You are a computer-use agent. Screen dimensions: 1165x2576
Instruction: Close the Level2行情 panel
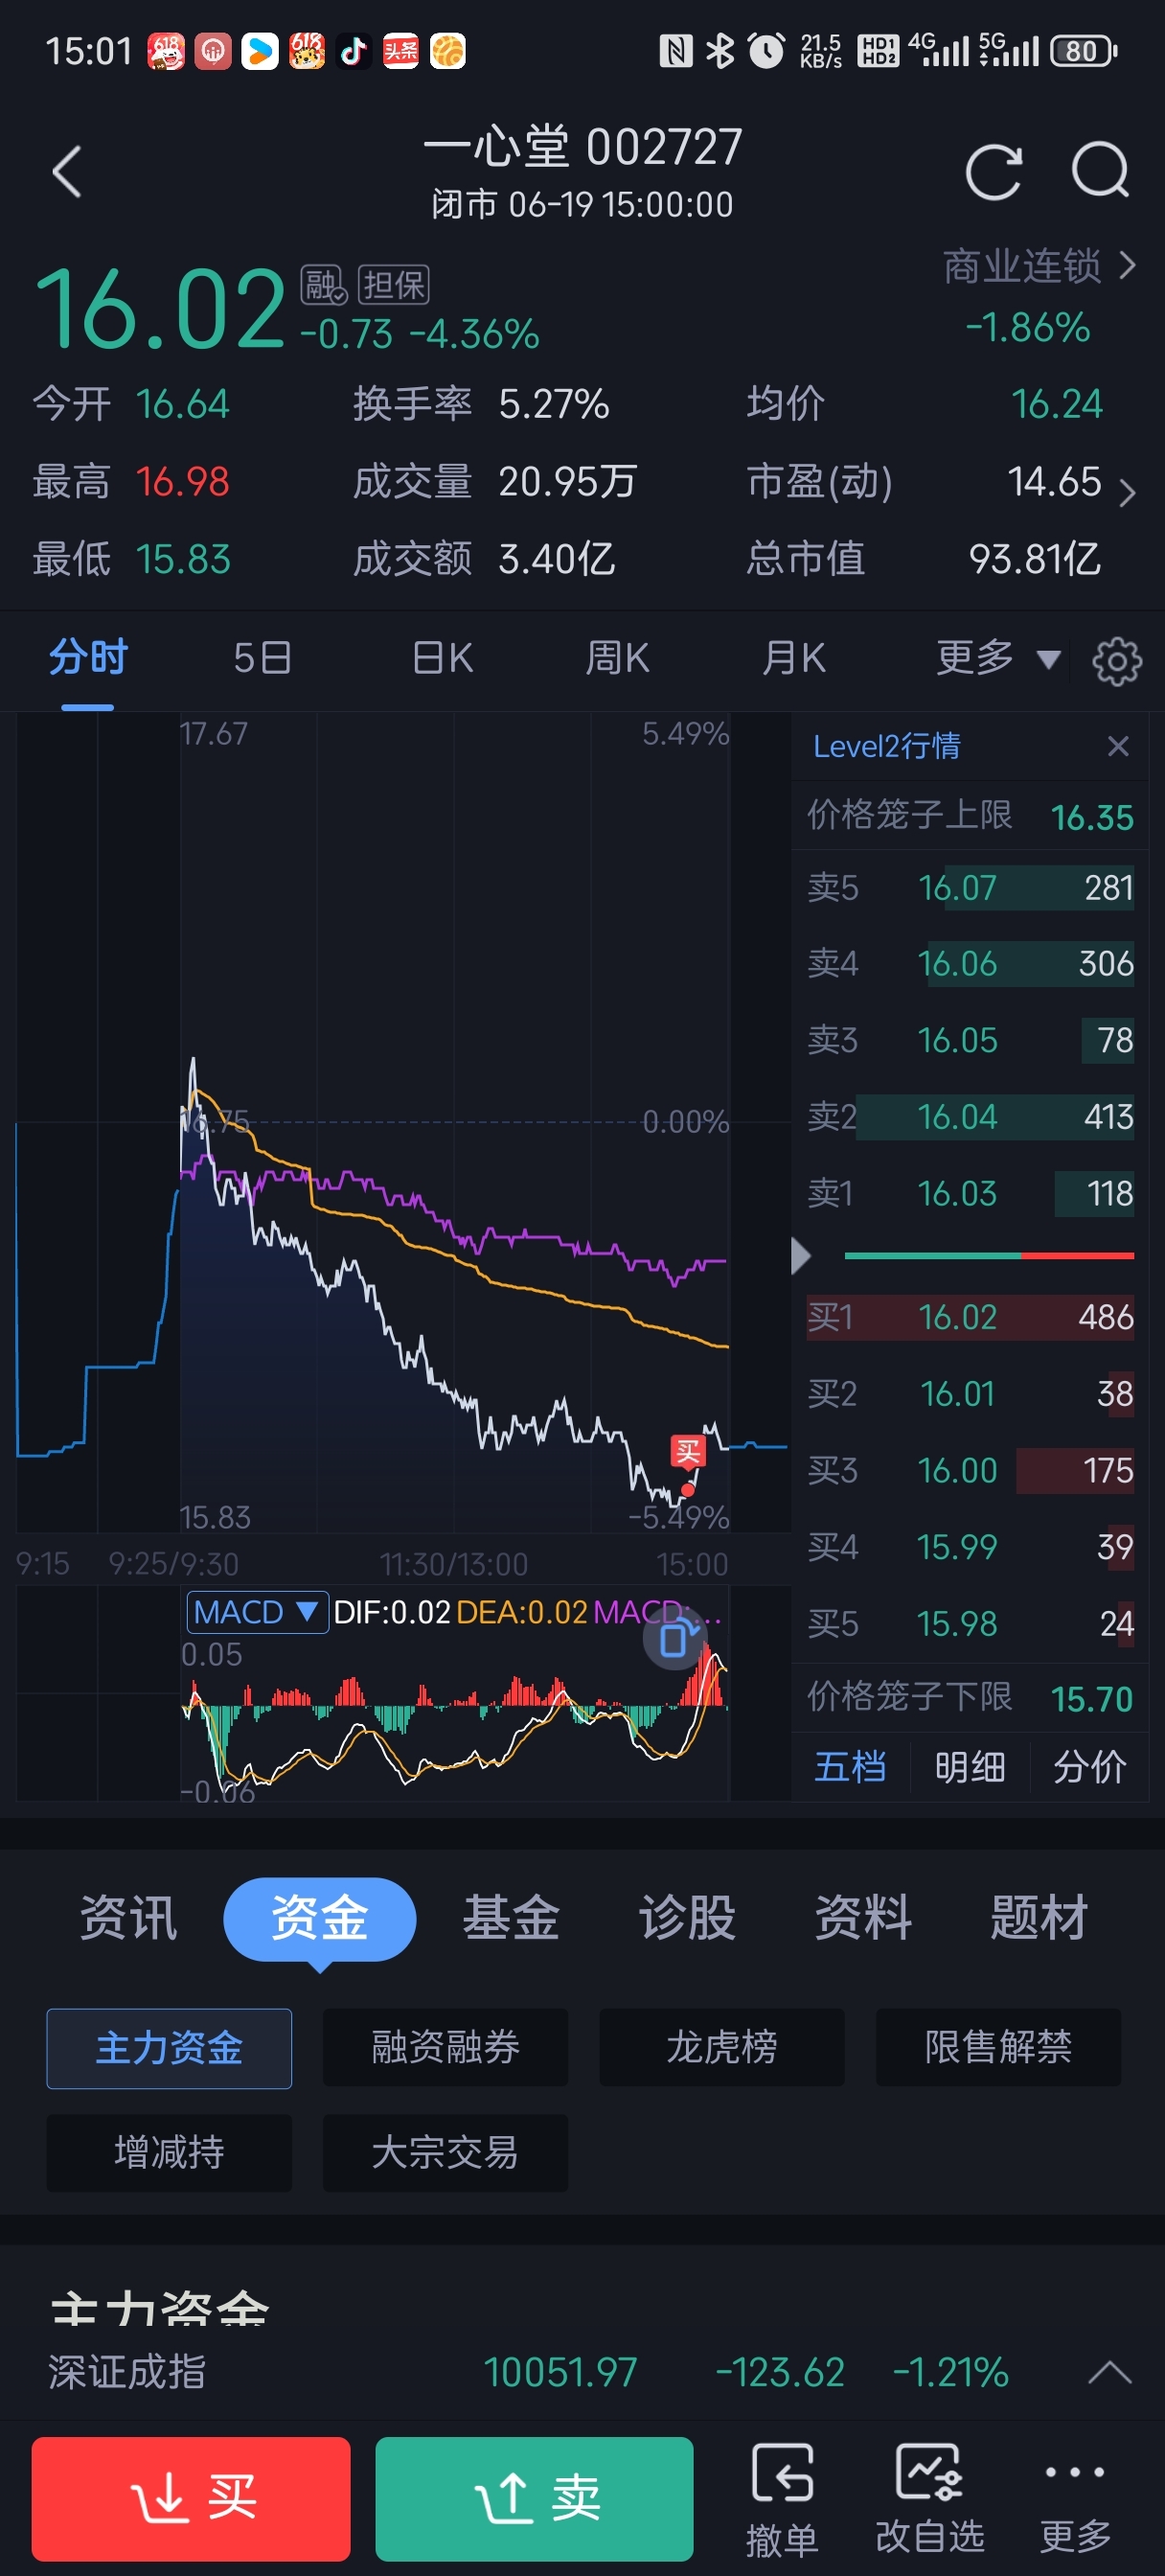click(1118, 746)
